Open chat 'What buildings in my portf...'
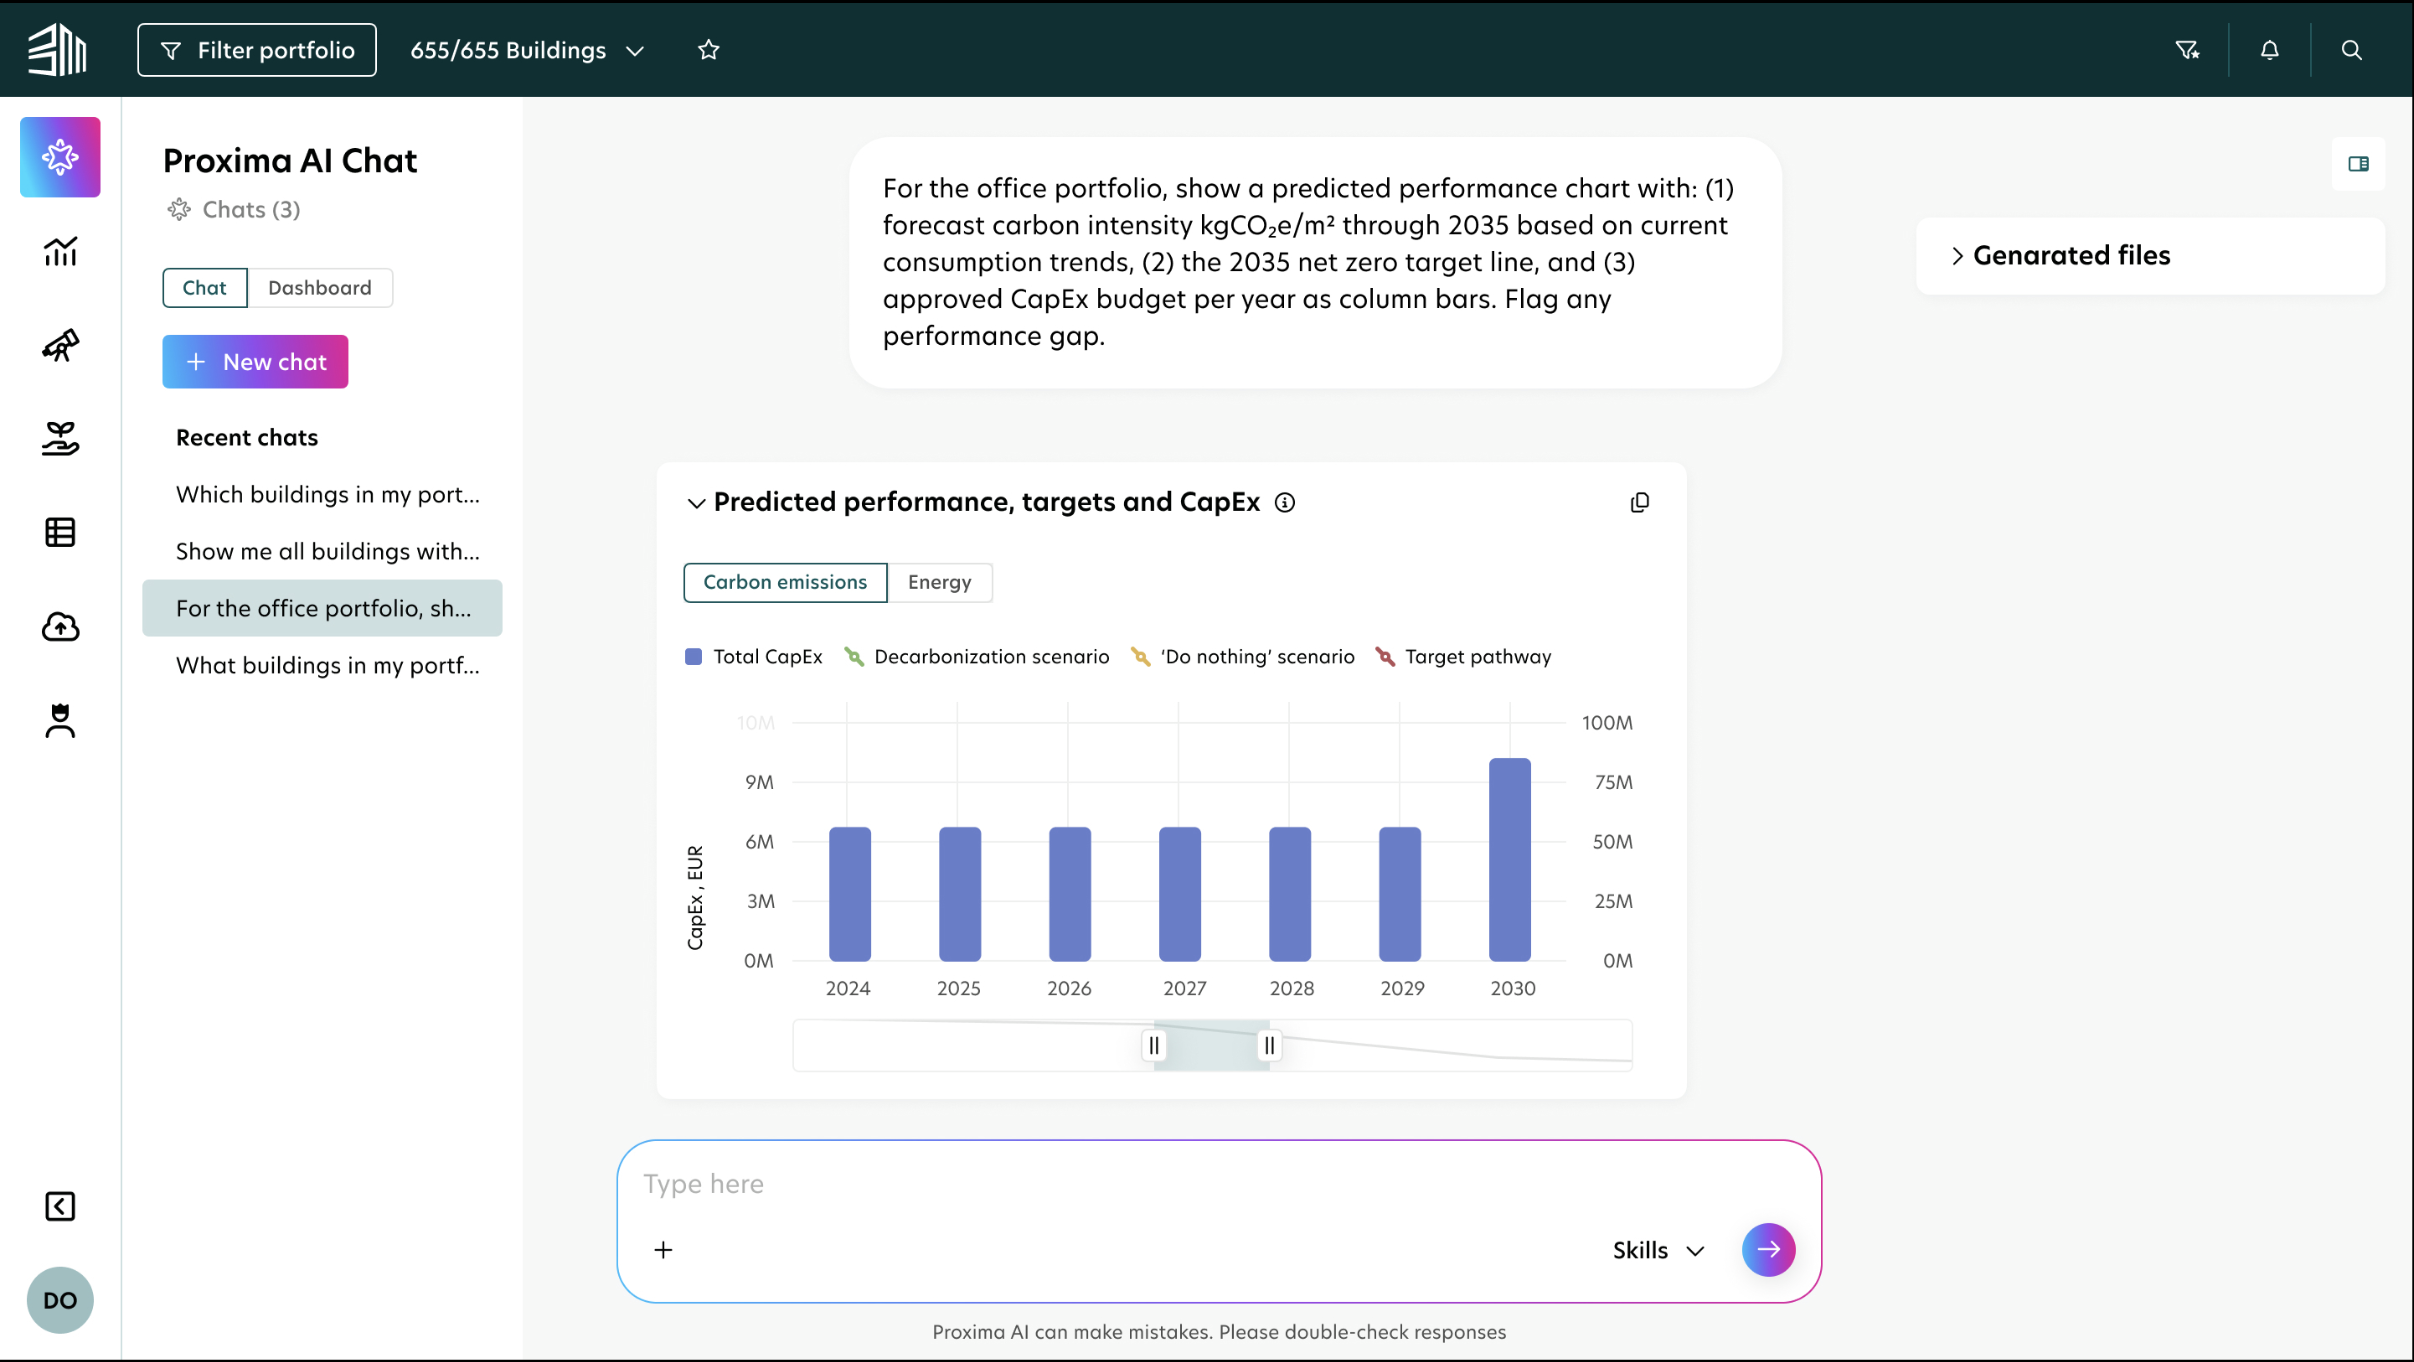The height and width of the screenshot is (1362, 2414). (322, 665)
